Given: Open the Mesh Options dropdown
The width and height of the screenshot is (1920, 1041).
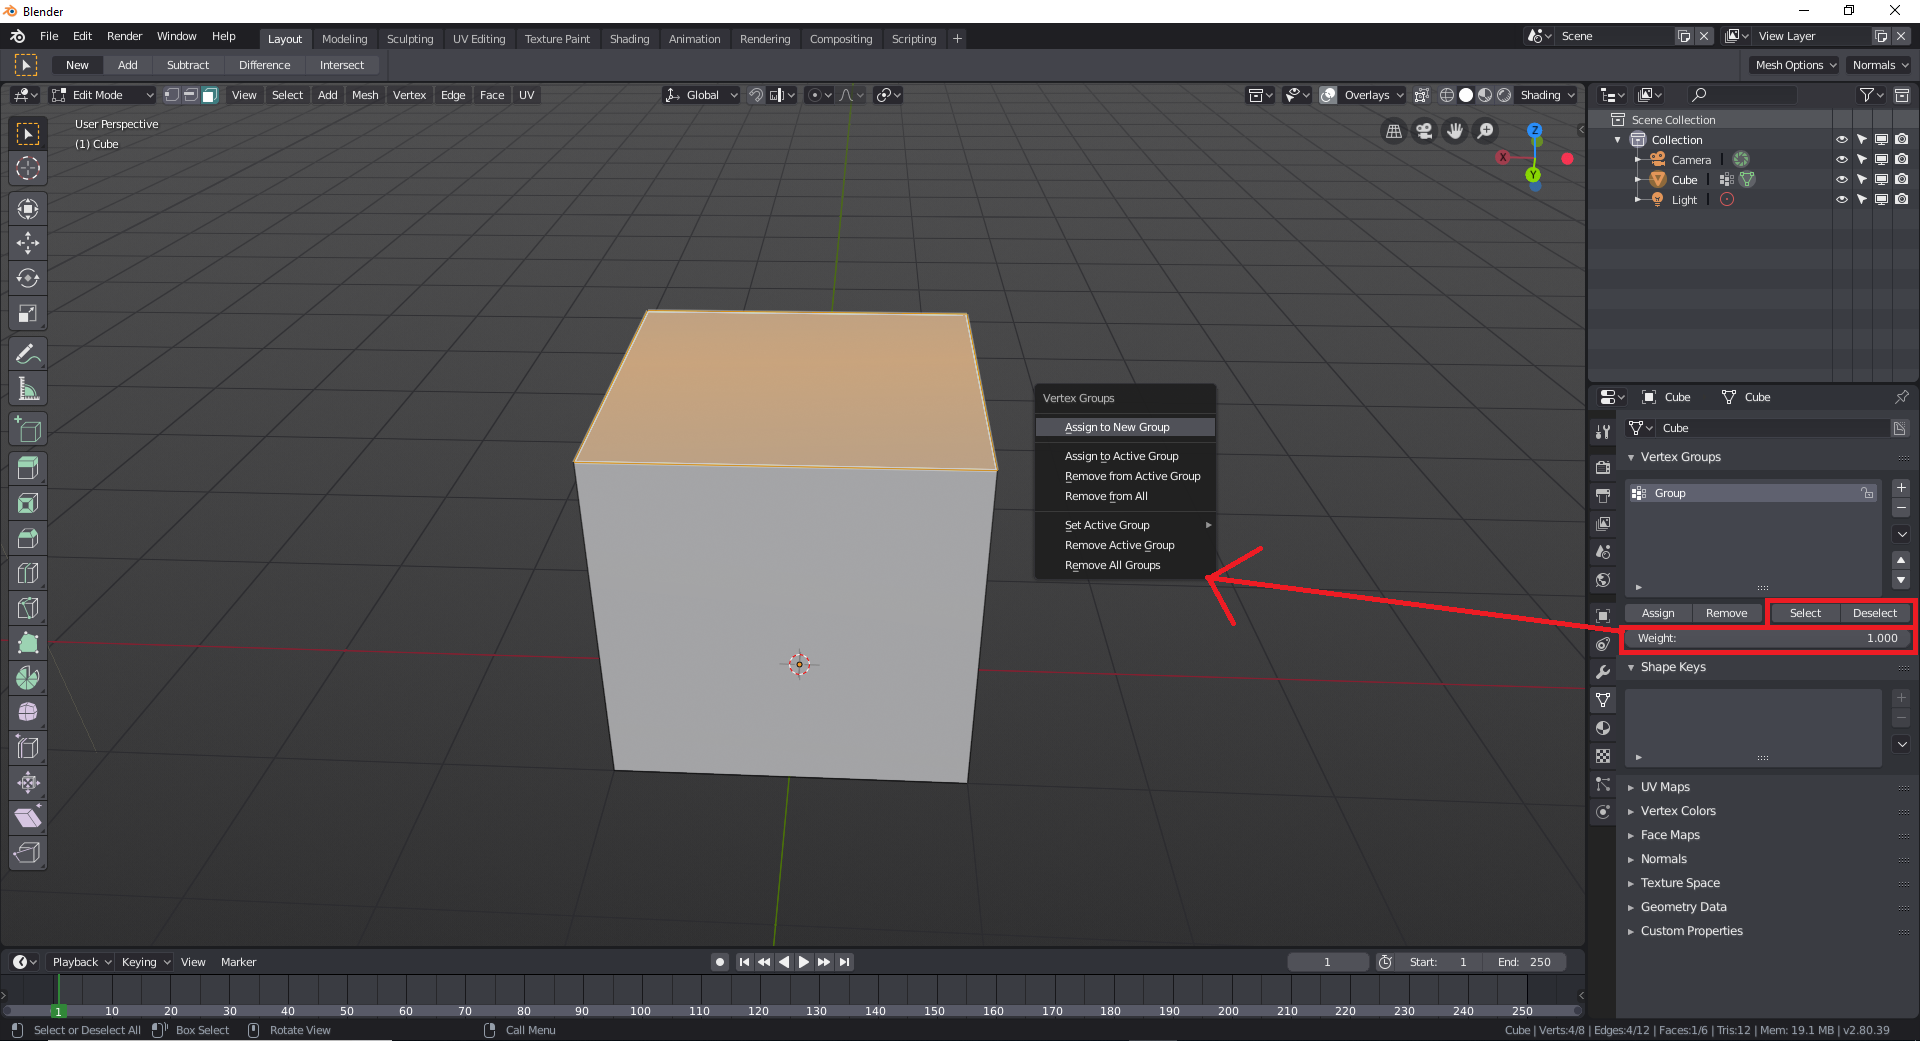Looking at the screenshot, I should [1796, 65].
